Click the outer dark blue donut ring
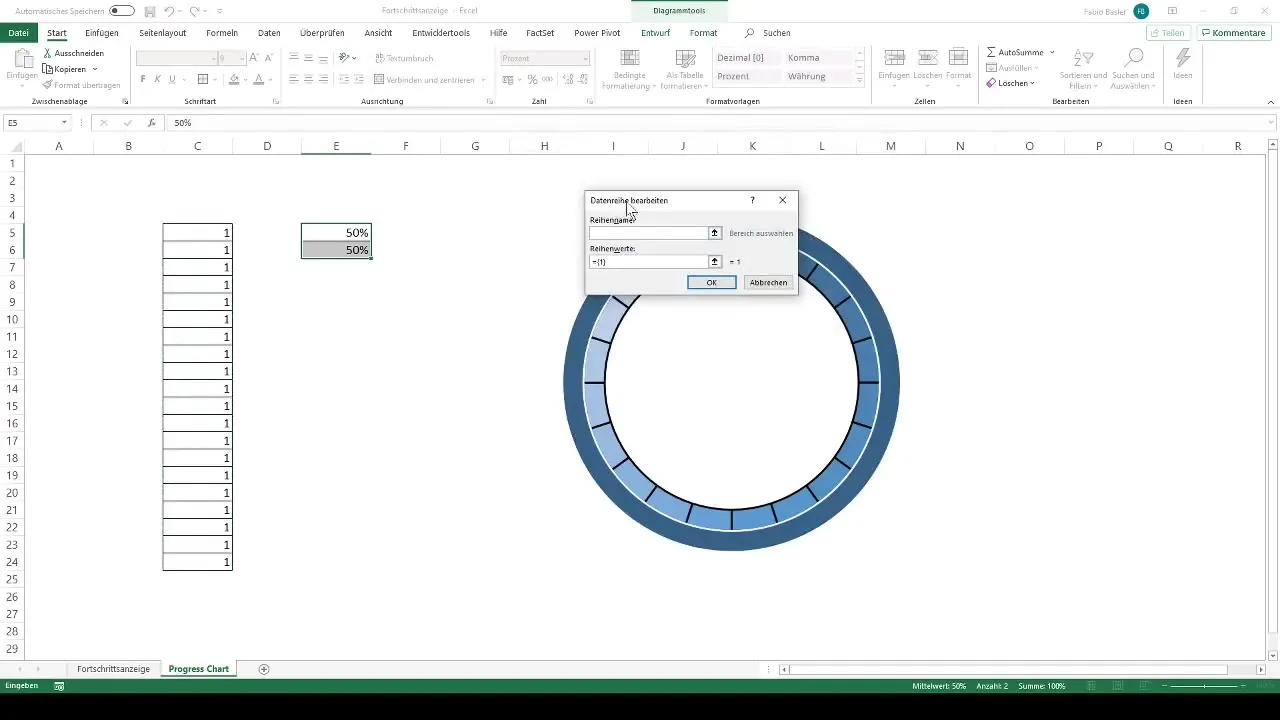 point(574,384)
